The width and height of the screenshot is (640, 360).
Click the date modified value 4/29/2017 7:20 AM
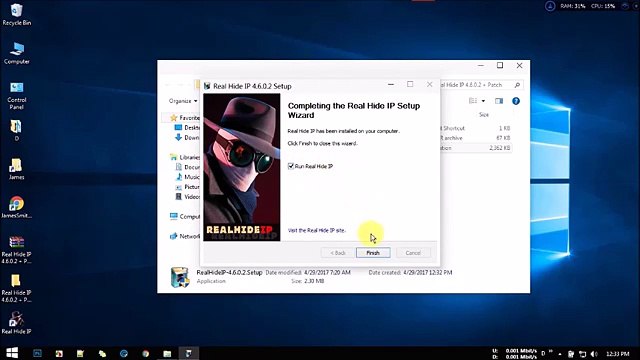pyautogui.click(x=327, y=272)
